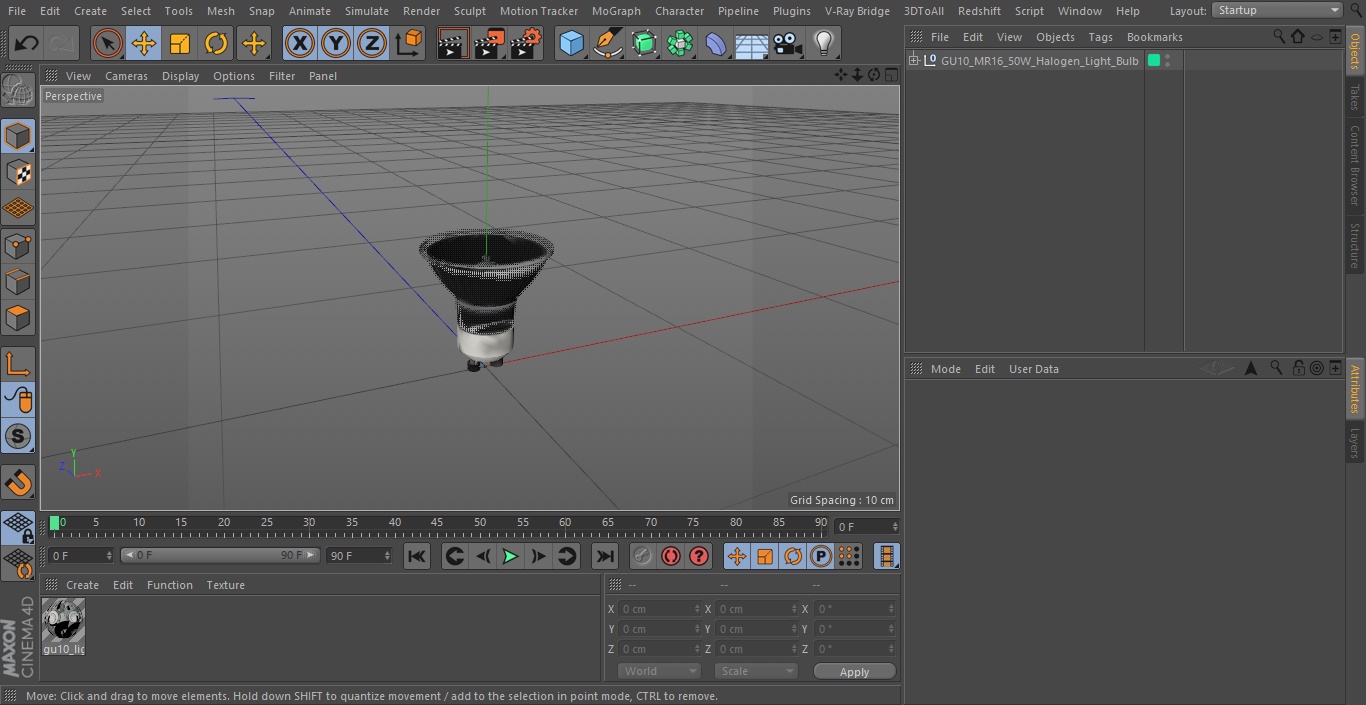Open Objects panel Tags menu
The width and height of the screenshot is (1366, 705).
[x=1100, y=37]
